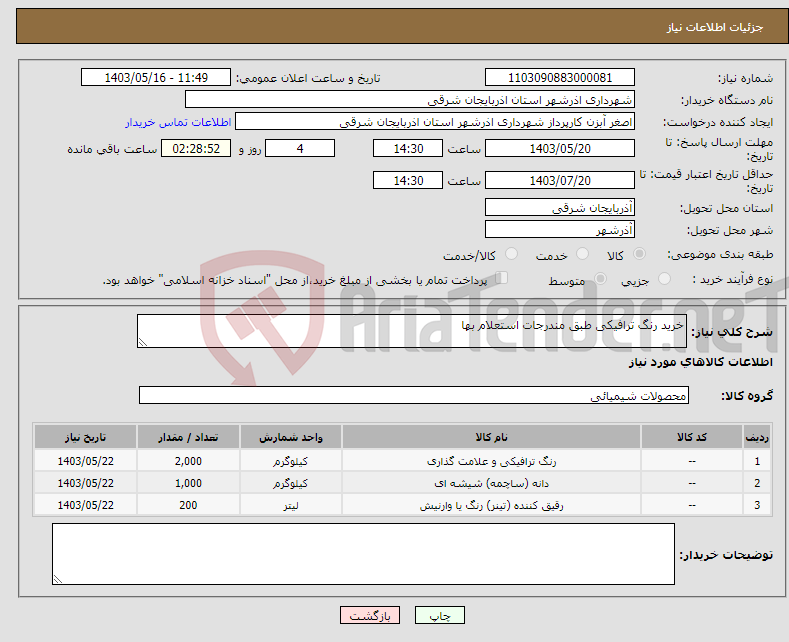Click the price validity date 1403/07/20 field
Viewport: 789px width, 642px height.
[x=560, y=180]
